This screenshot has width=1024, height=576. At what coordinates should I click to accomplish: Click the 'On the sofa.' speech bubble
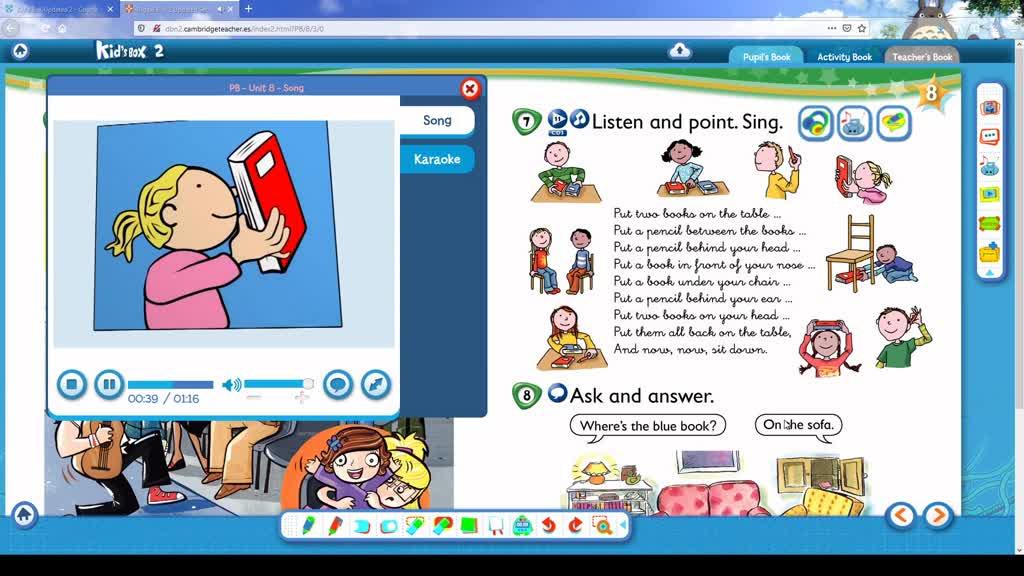(x=798, y=425)
